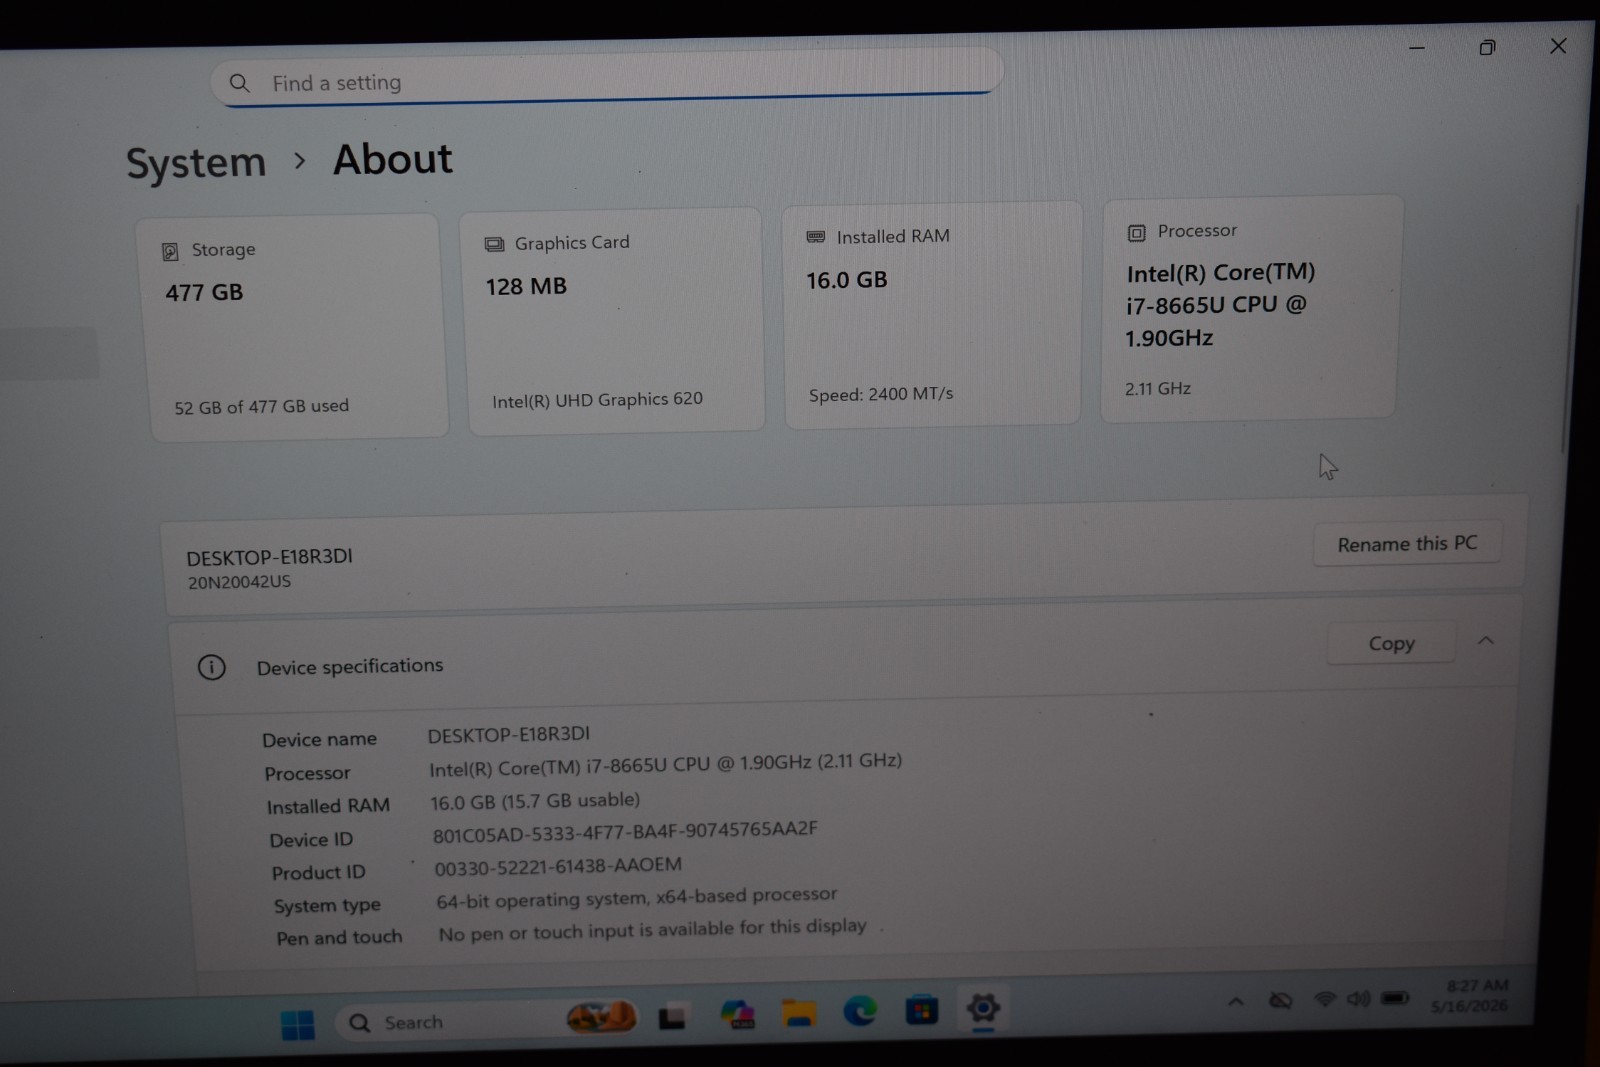1600x1067 pixels.
Task: Launch Microsoft 365 Copilot from taskbar
Action: (x=737, y=1015)
